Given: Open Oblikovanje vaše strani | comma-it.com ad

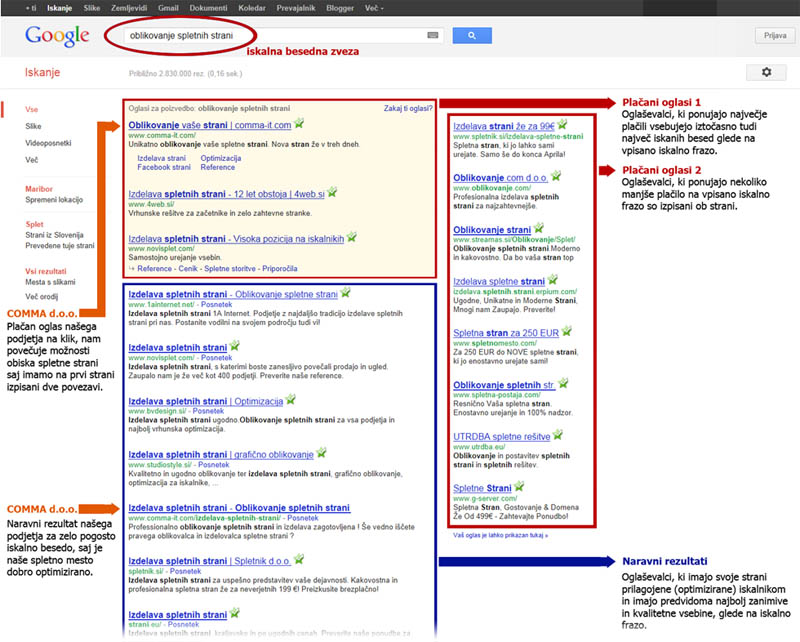Looking at the screenshot, I should (x=210, y=125).
